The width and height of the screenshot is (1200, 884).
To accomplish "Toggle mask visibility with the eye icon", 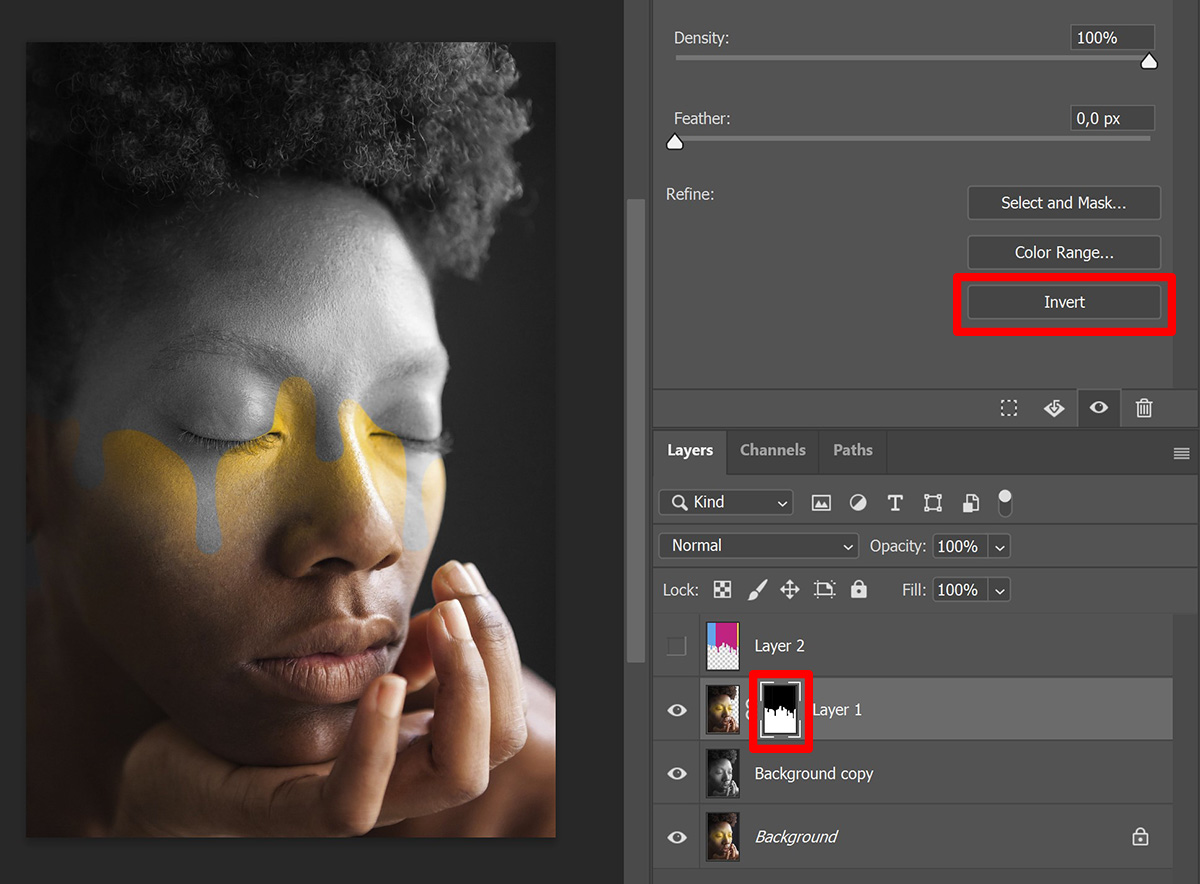I will 1099,408.
